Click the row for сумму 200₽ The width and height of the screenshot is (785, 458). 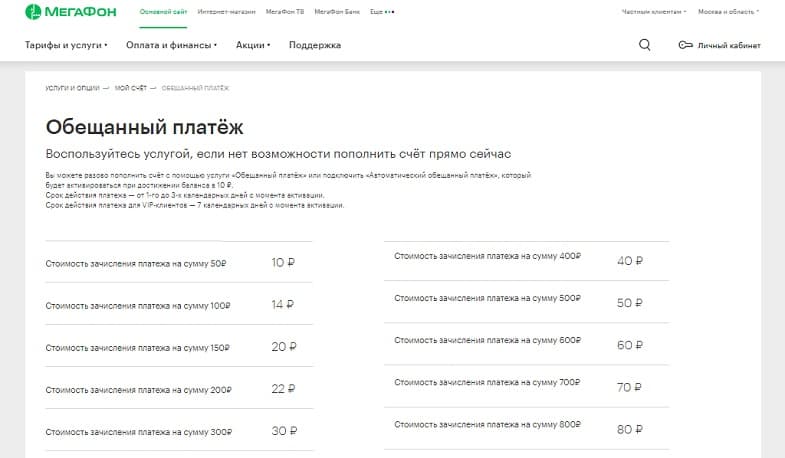pos(179,388)
